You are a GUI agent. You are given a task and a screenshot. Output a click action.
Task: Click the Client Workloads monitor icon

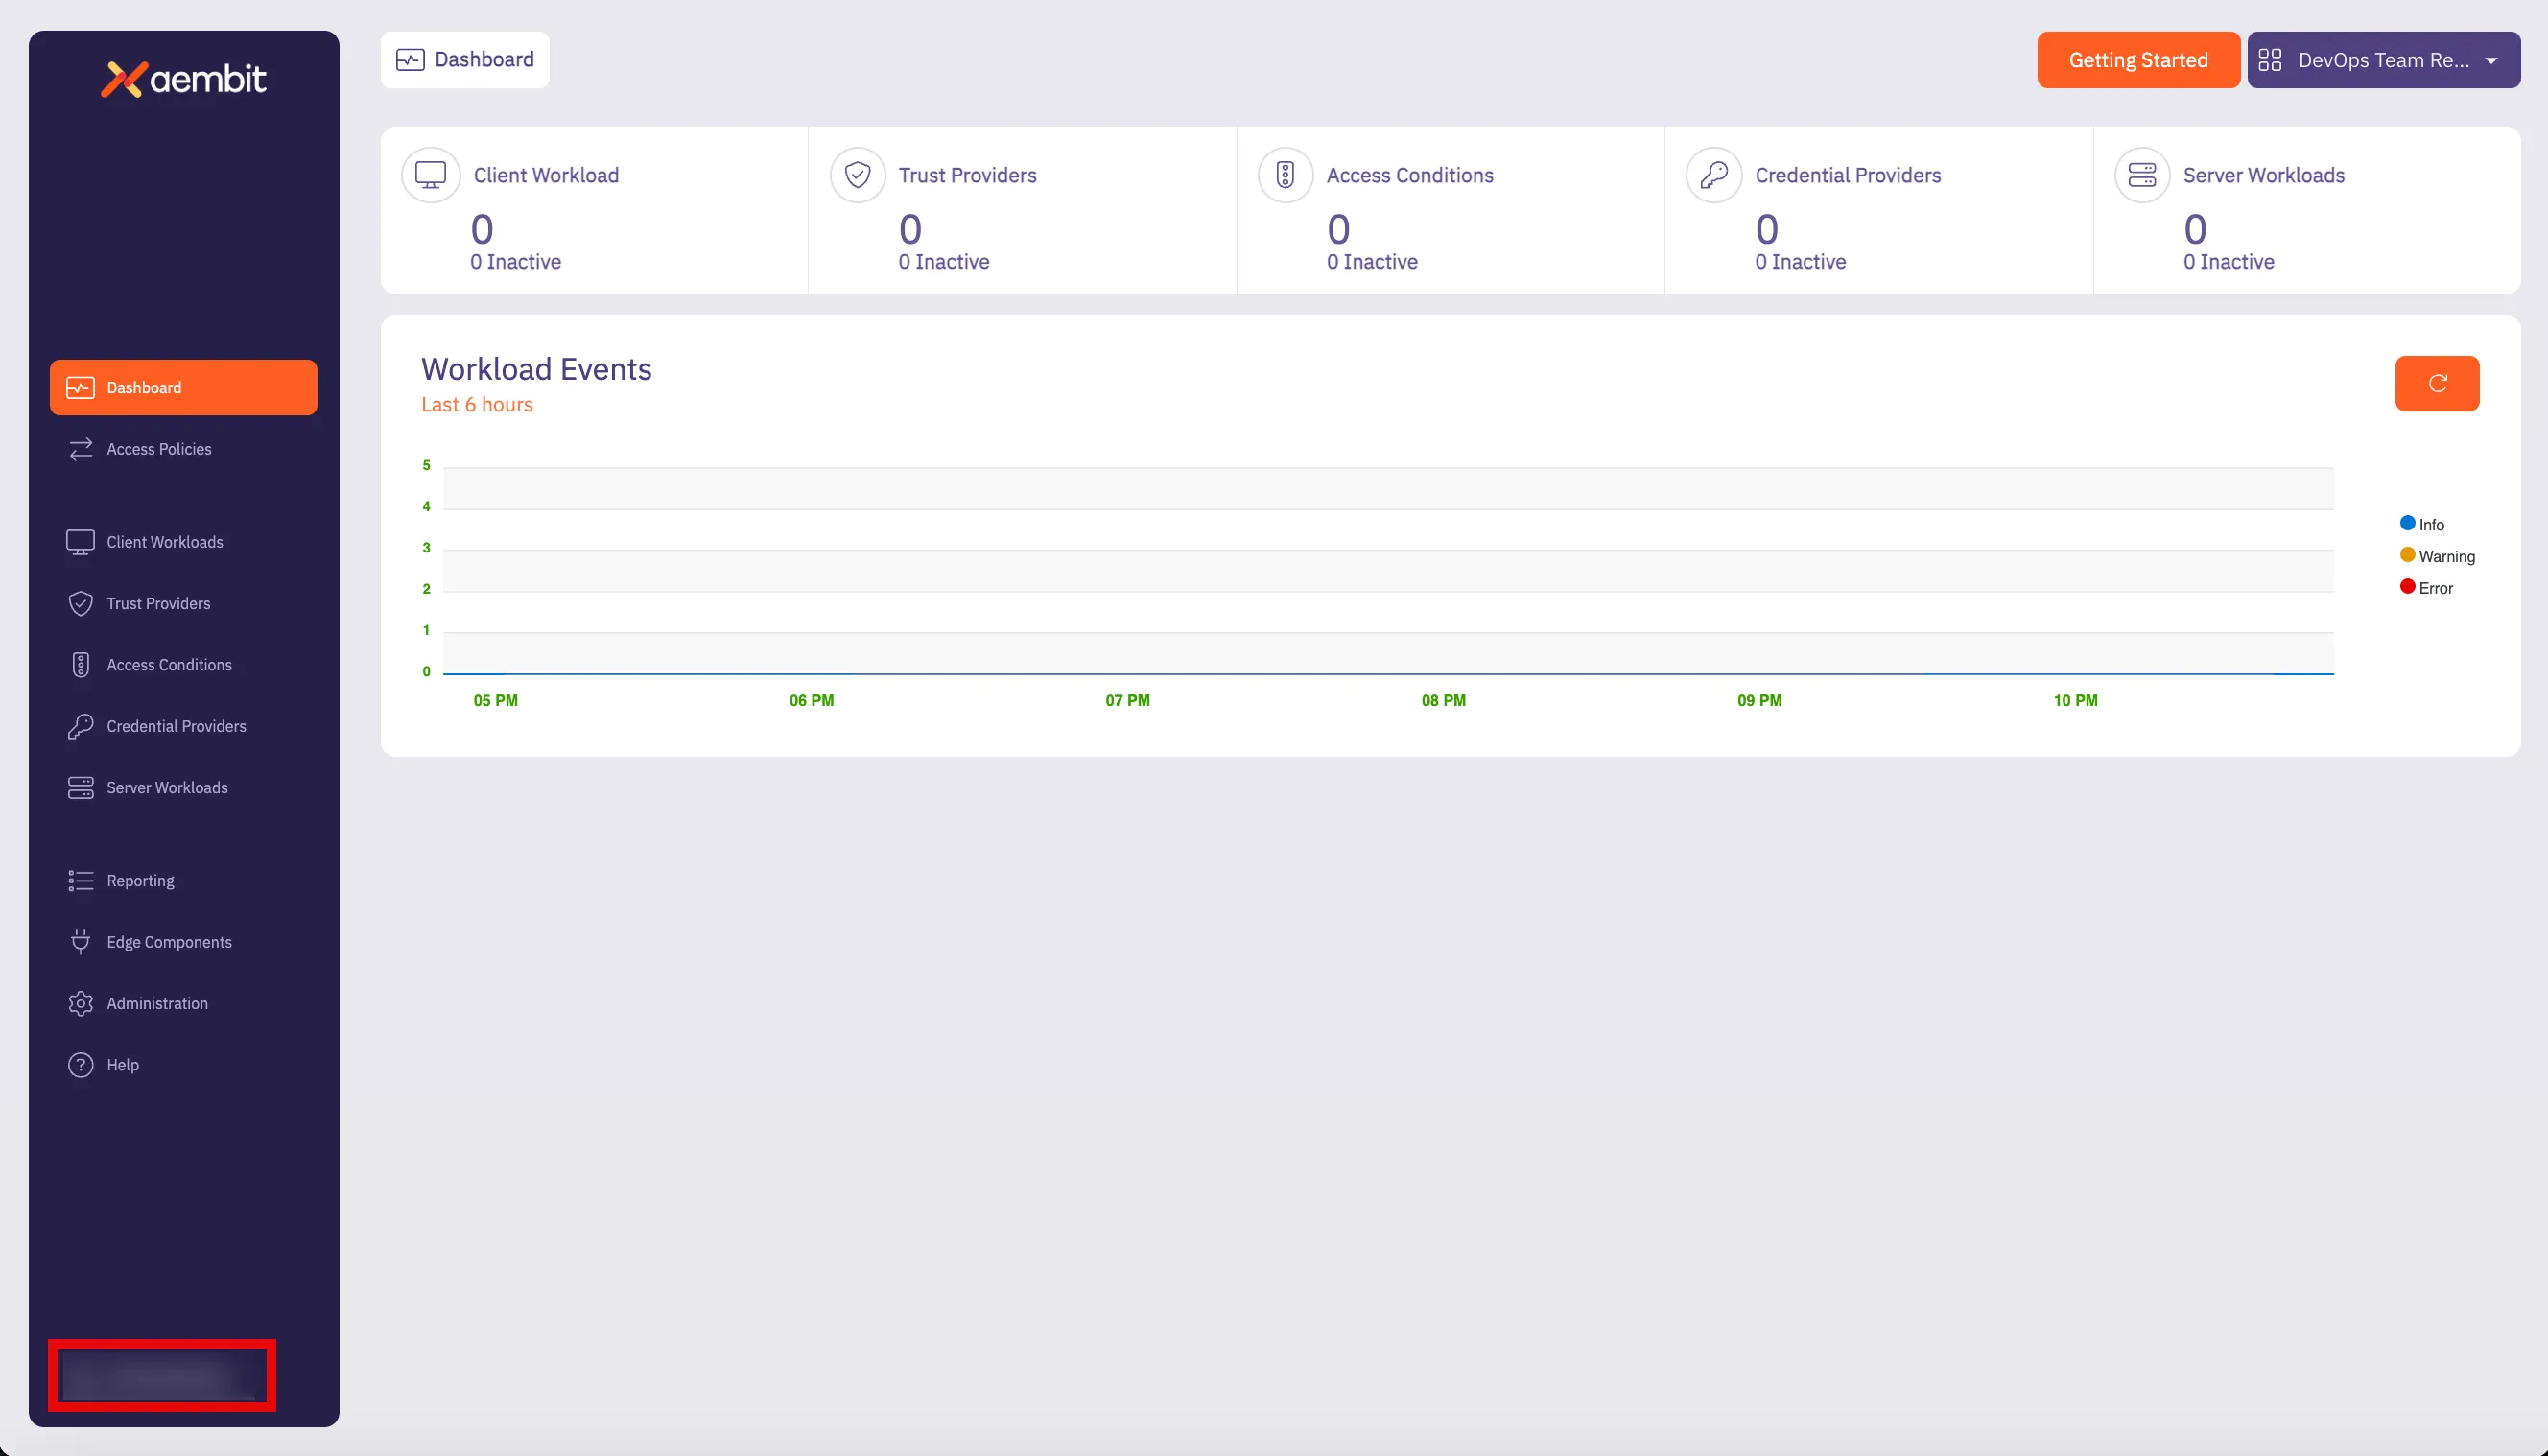tap(80, 541)
